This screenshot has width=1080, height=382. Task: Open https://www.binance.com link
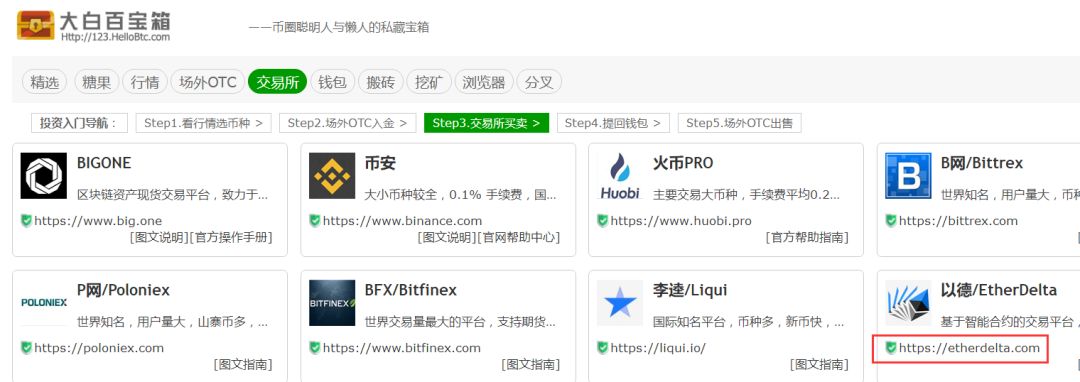[x=402, y=221]
